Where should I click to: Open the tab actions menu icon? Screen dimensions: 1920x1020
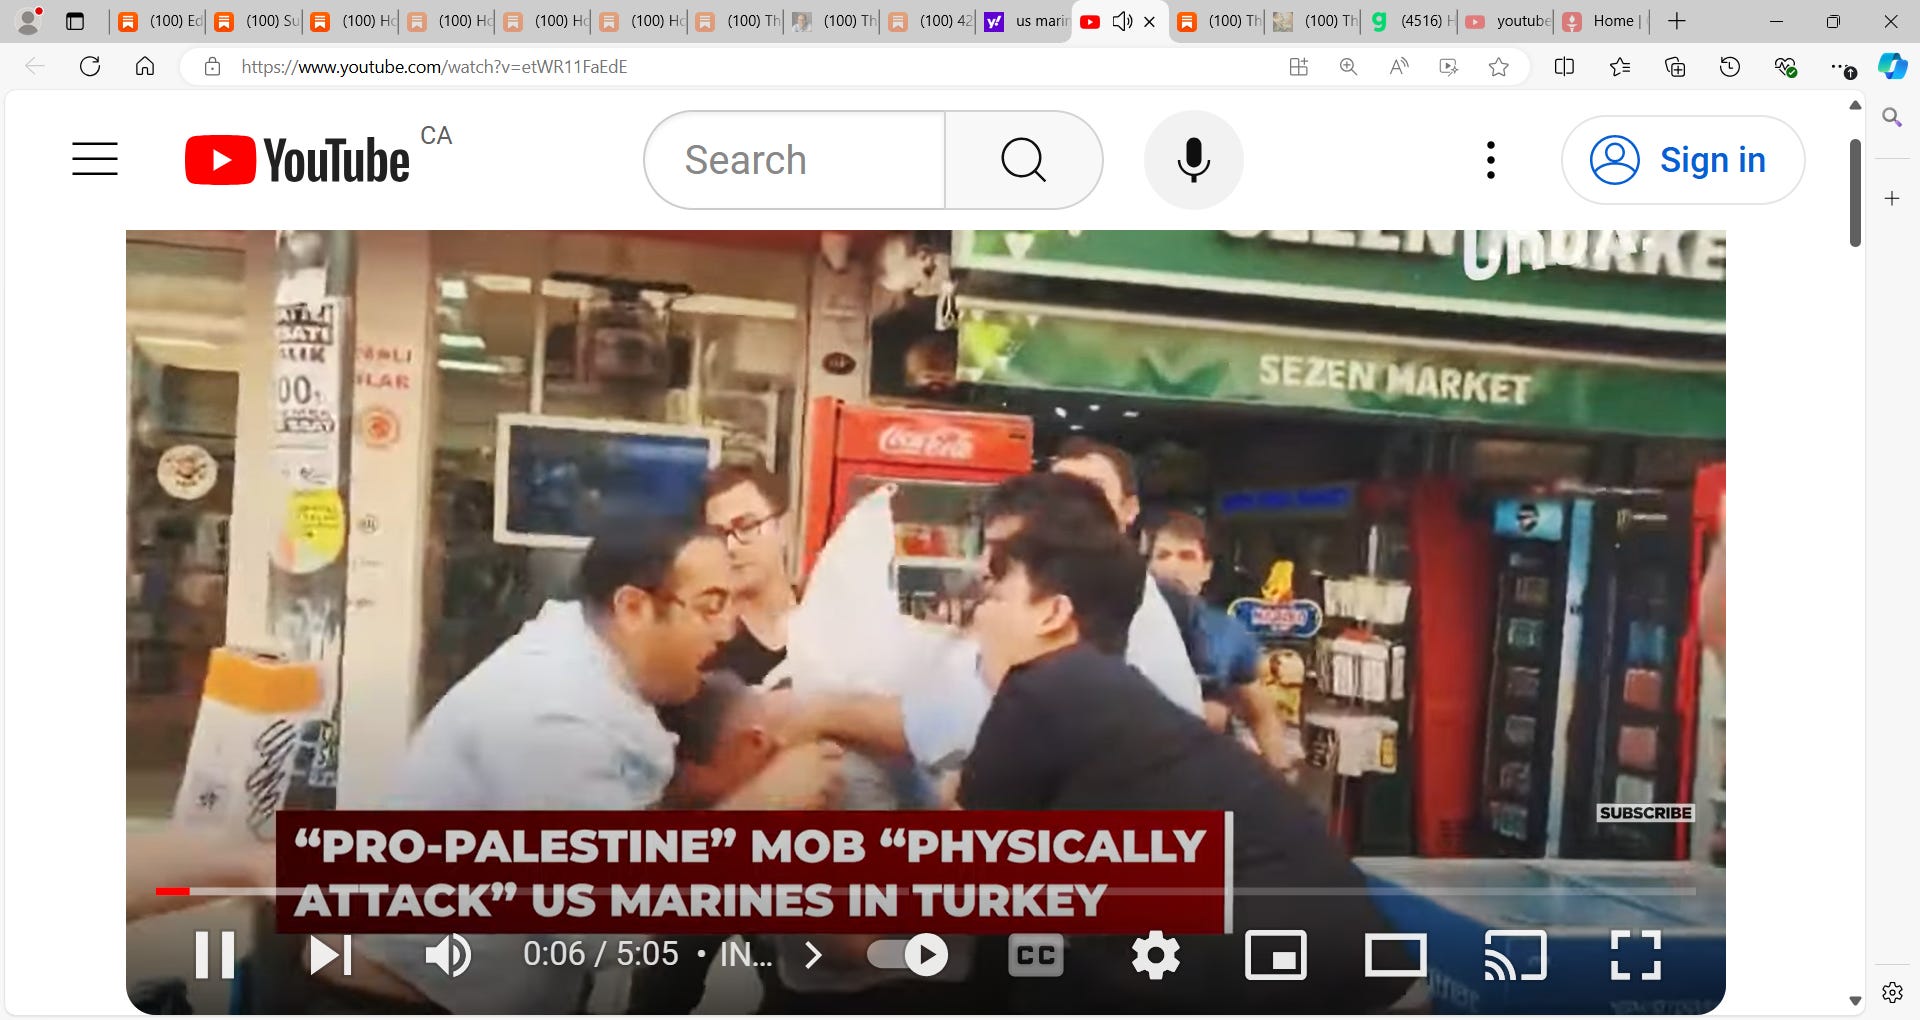click(75, 21)
